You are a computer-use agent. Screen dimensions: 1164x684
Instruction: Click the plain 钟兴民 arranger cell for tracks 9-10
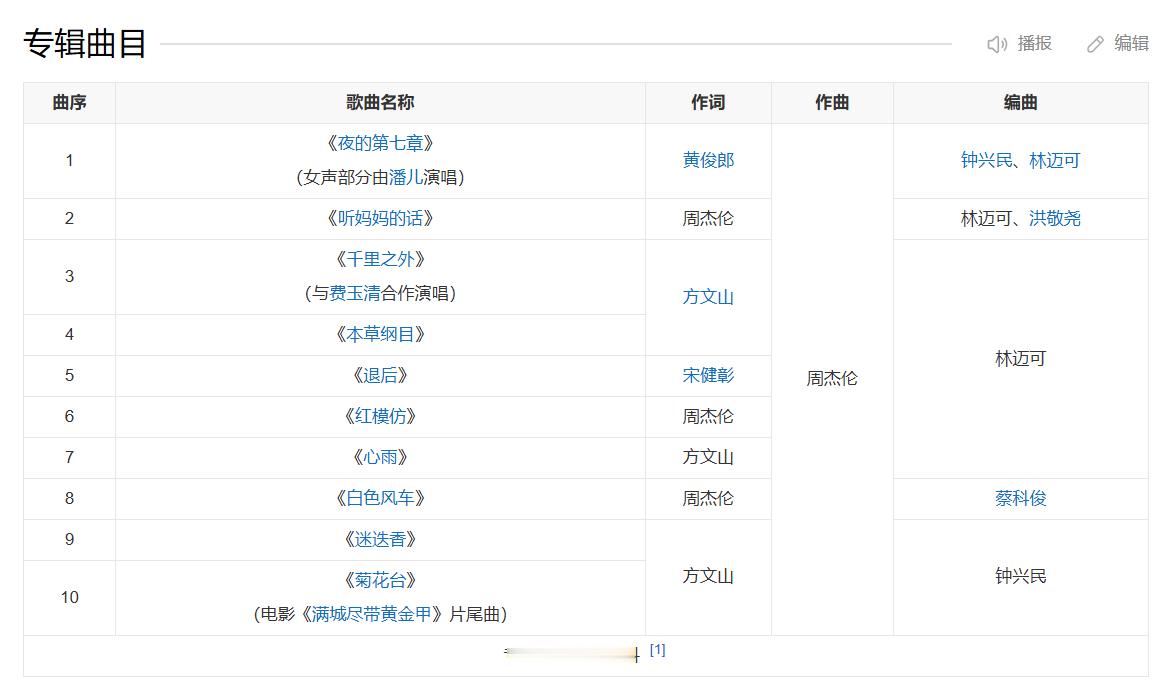pos(1021,576)
